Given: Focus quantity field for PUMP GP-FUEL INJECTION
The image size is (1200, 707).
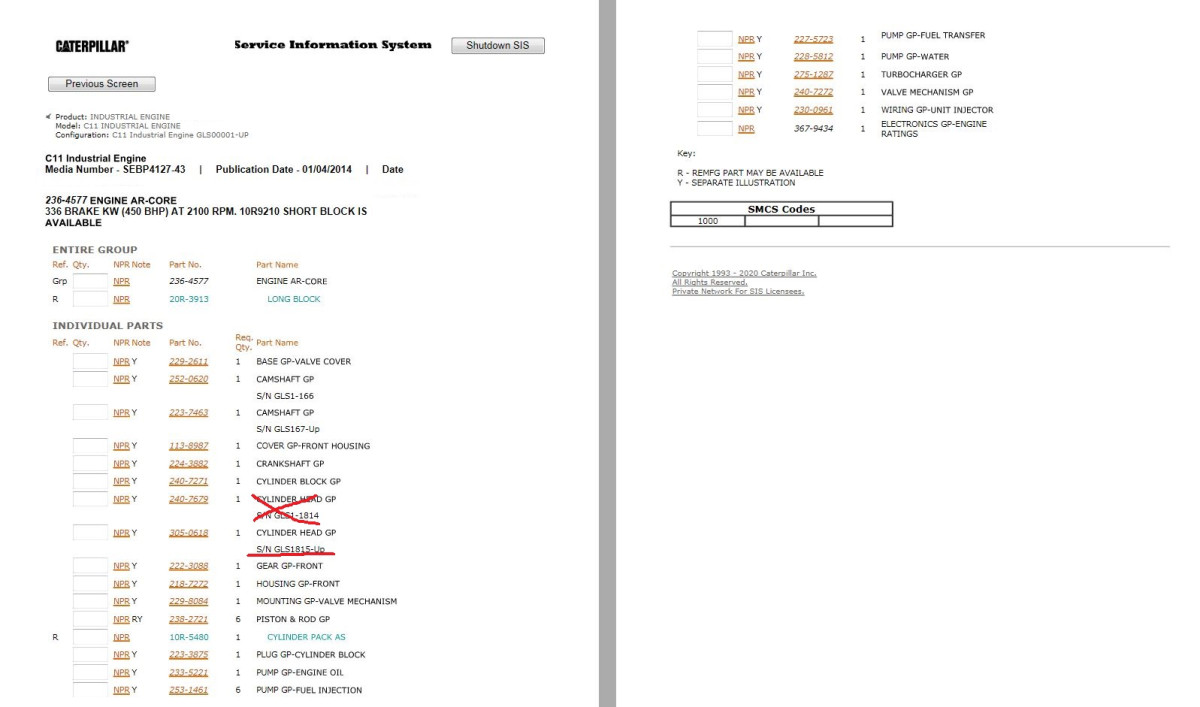Looking at the screenshot, I should (x=90, y=690).
